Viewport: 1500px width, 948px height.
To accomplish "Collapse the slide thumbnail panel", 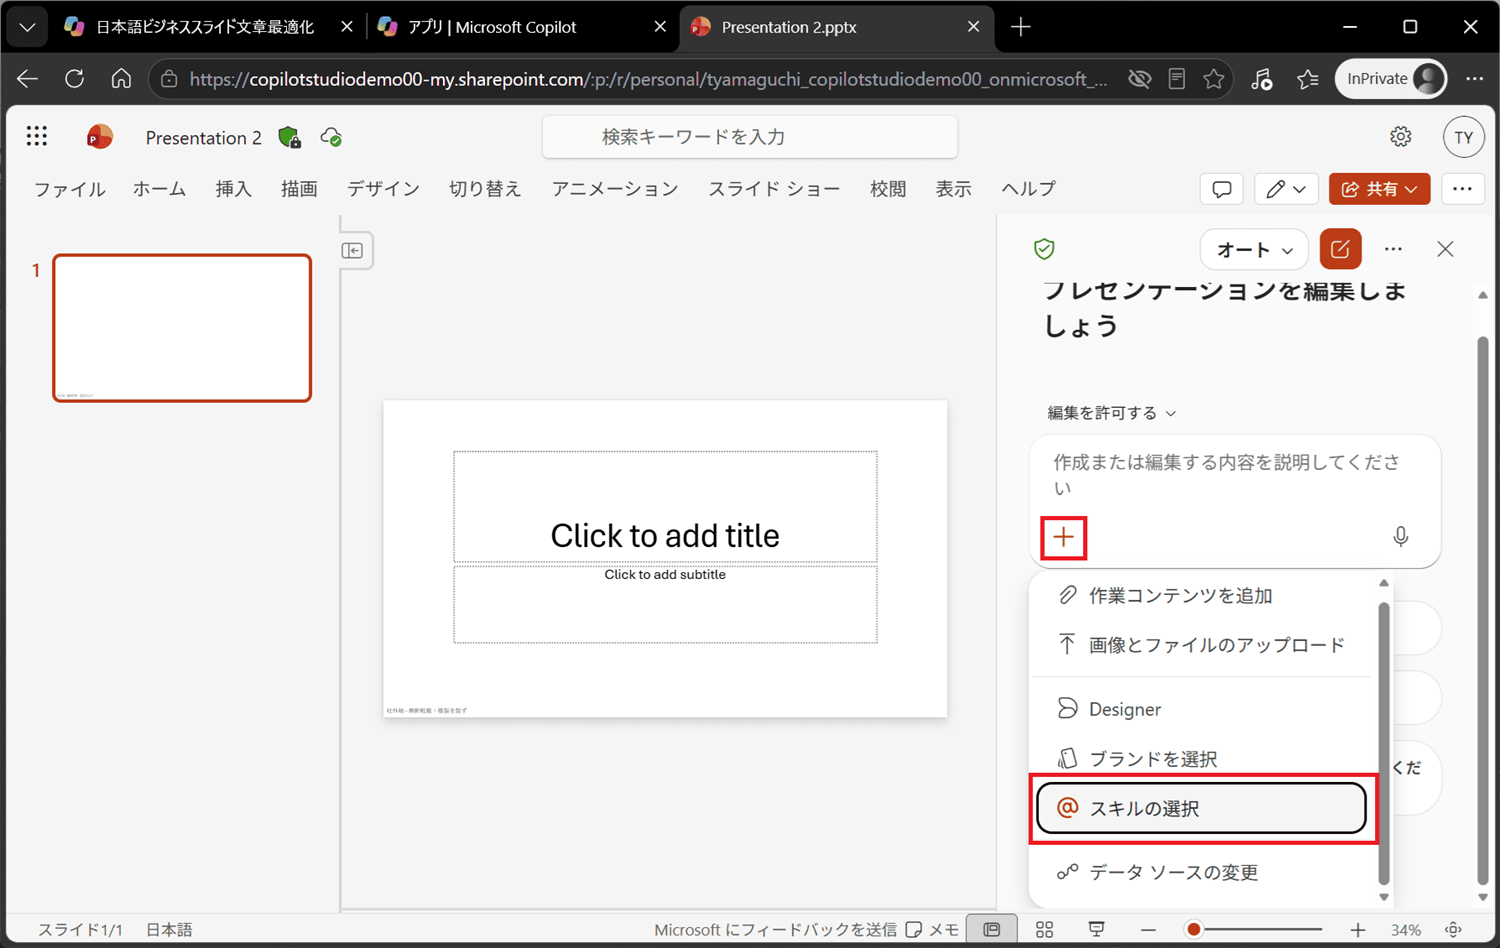I will (x=352, y=250).
